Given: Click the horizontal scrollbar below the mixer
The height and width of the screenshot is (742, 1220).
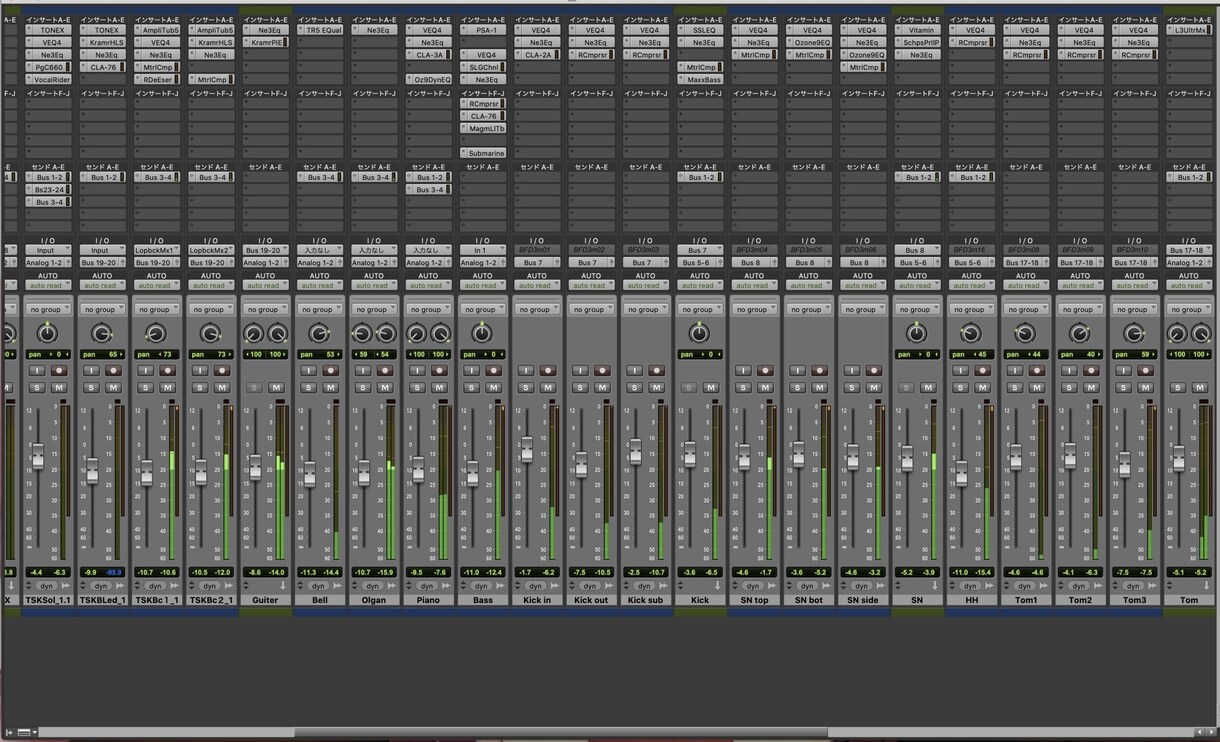Looking at the screenshot, I should point(560,733).
